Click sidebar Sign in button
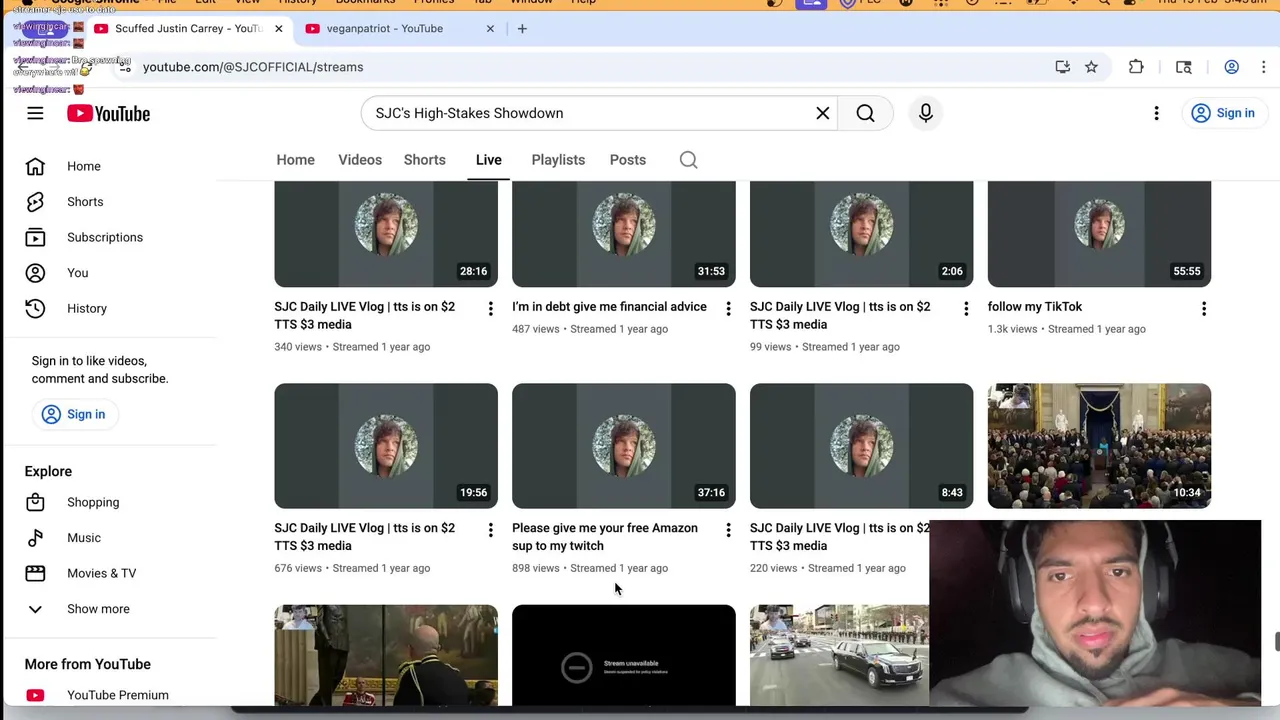 [74, 414]
